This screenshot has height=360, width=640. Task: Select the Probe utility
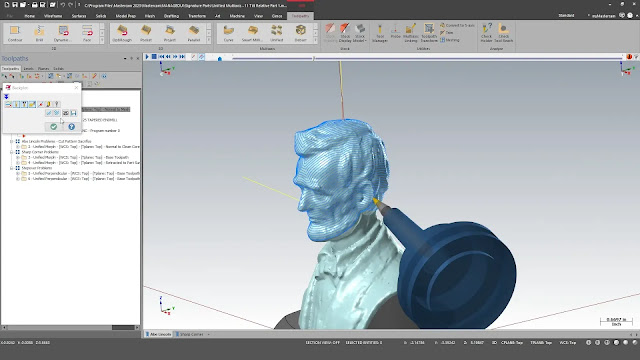[x=395, y=32]
